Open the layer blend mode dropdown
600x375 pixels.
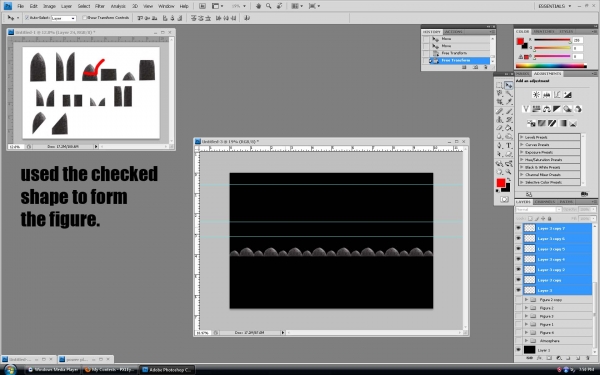[538, 209]
